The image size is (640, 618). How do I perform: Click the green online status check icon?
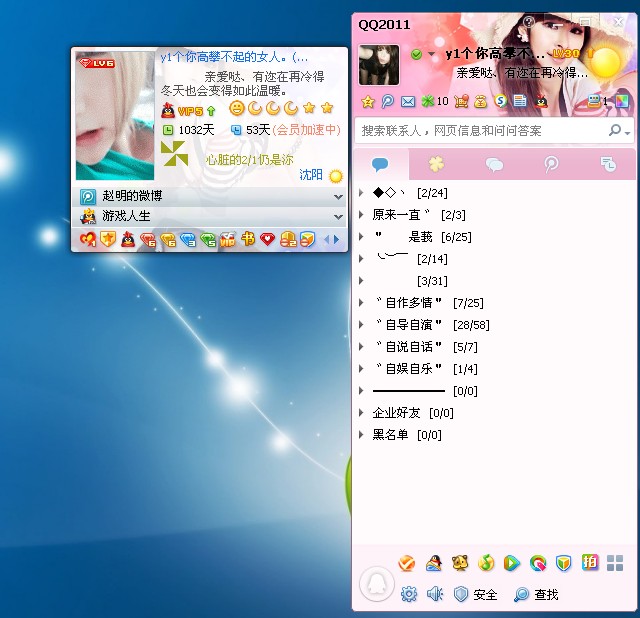pos(416,54)
